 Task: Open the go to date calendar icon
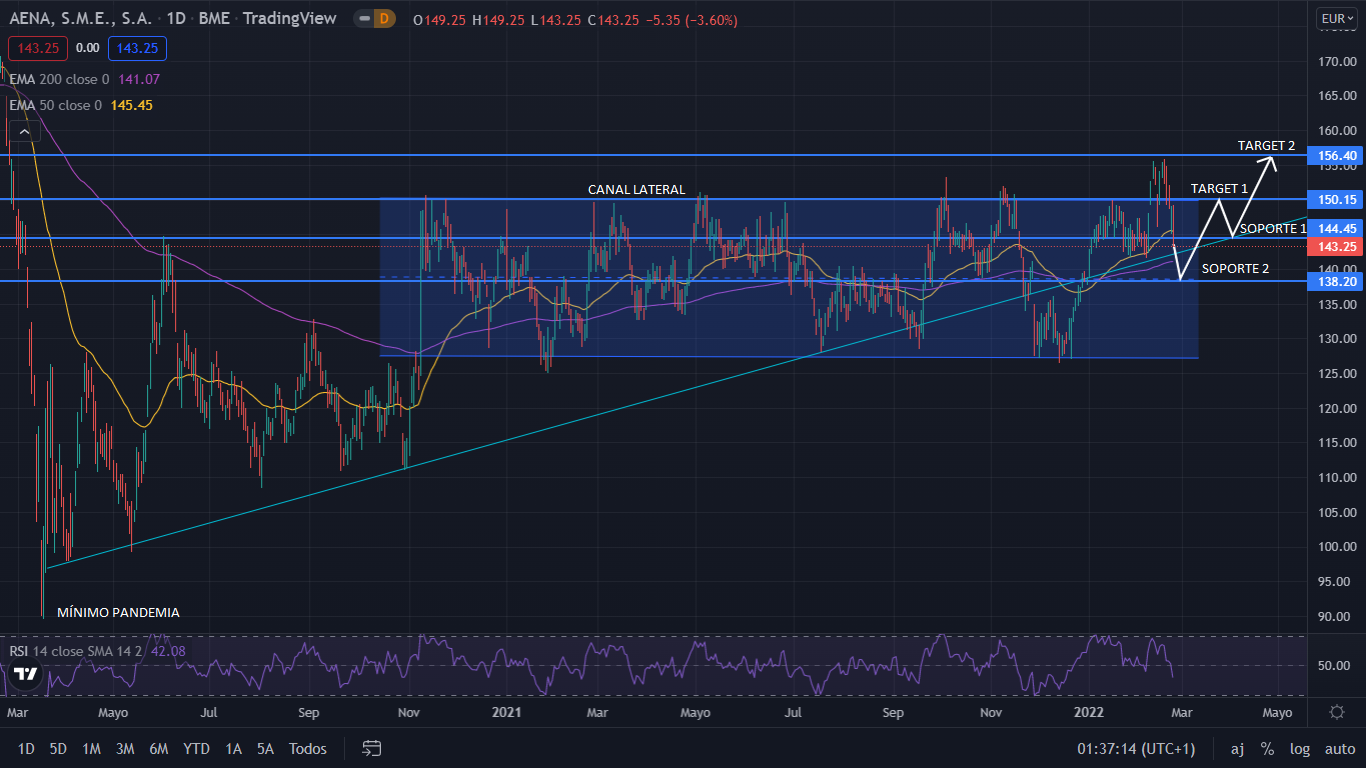tap(372, 748)
